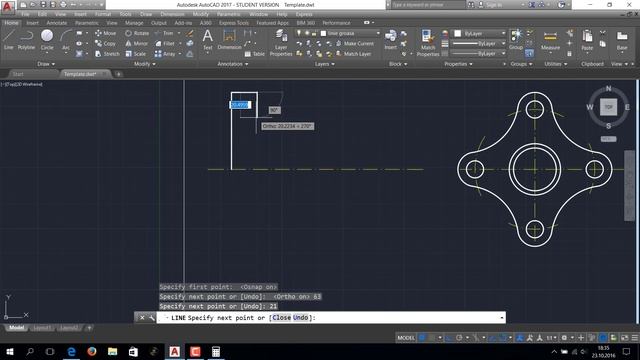Toggle the grid display in status bar
640x360 pixels.
422,338
